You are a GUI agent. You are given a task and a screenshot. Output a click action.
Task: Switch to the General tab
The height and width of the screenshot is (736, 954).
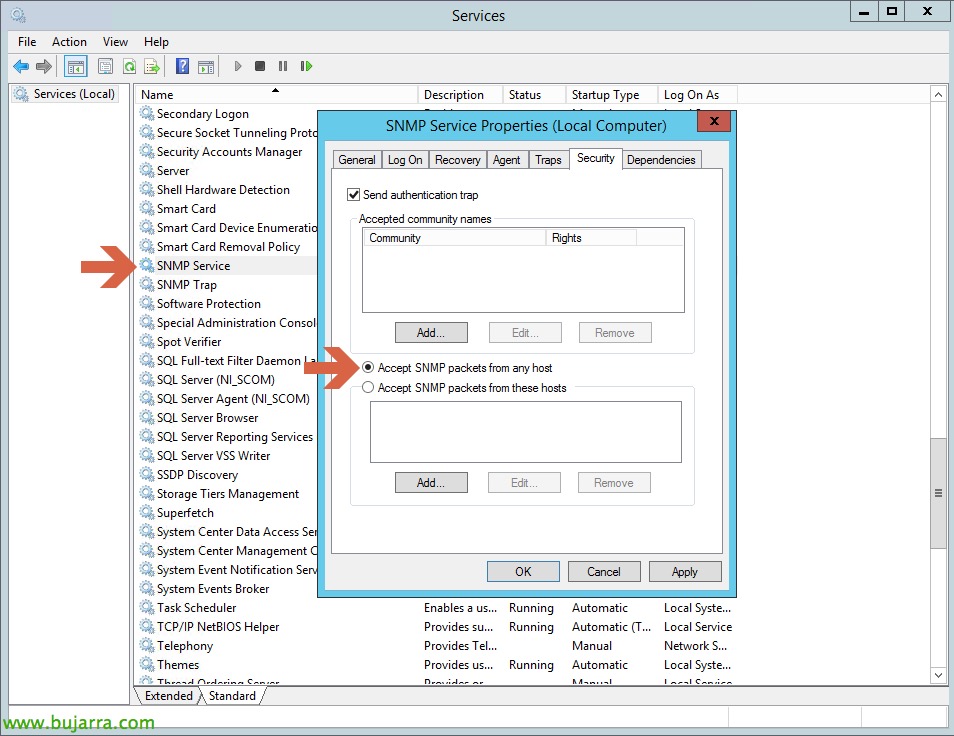[x=357, y=159]
